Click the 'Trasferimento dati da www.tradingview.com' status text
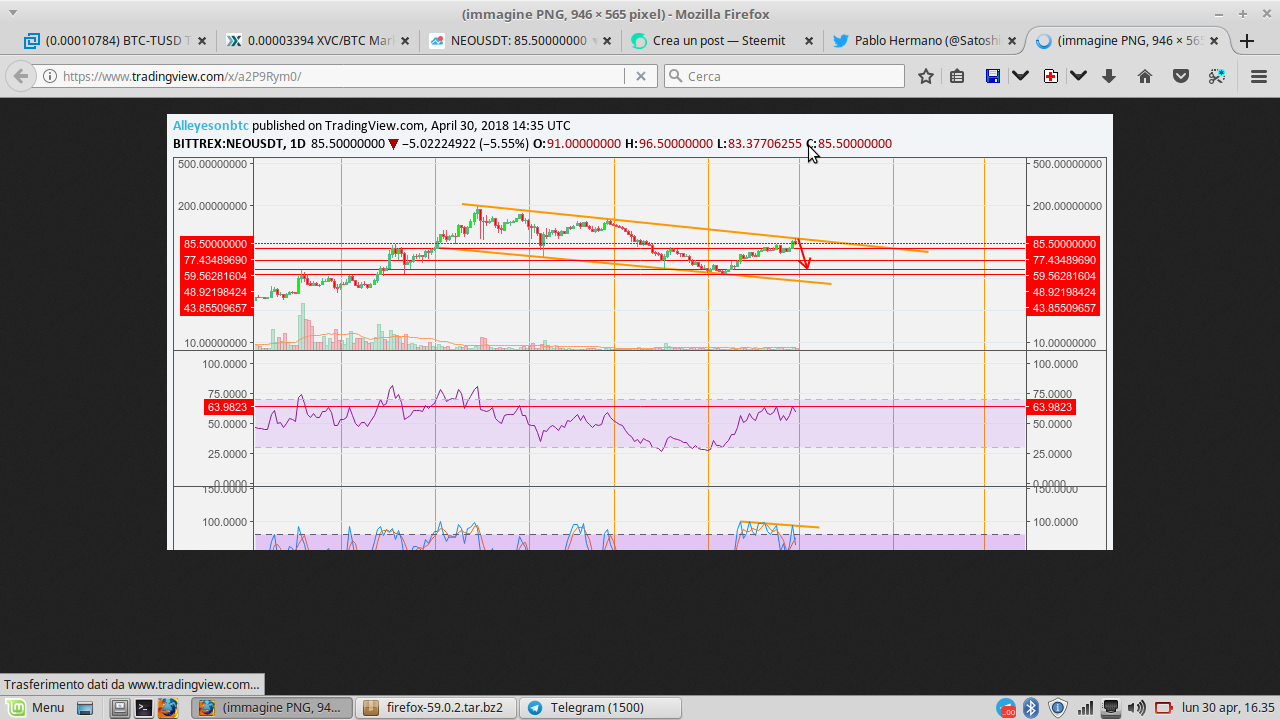1280x720 pixels. [x=132, y=684]
